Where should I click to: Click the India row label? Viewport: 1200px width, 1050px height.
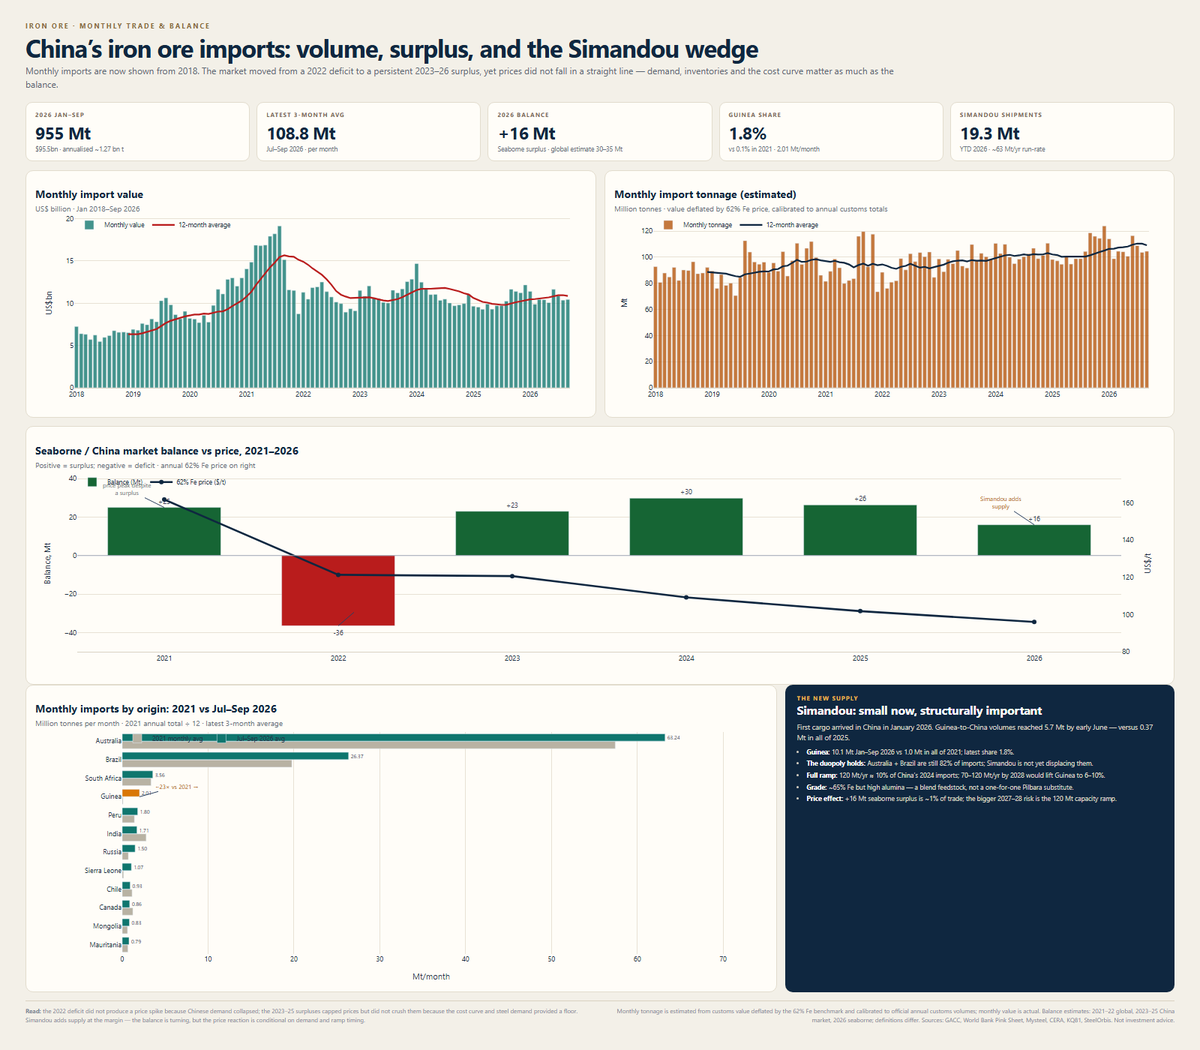tap(114, 834)
